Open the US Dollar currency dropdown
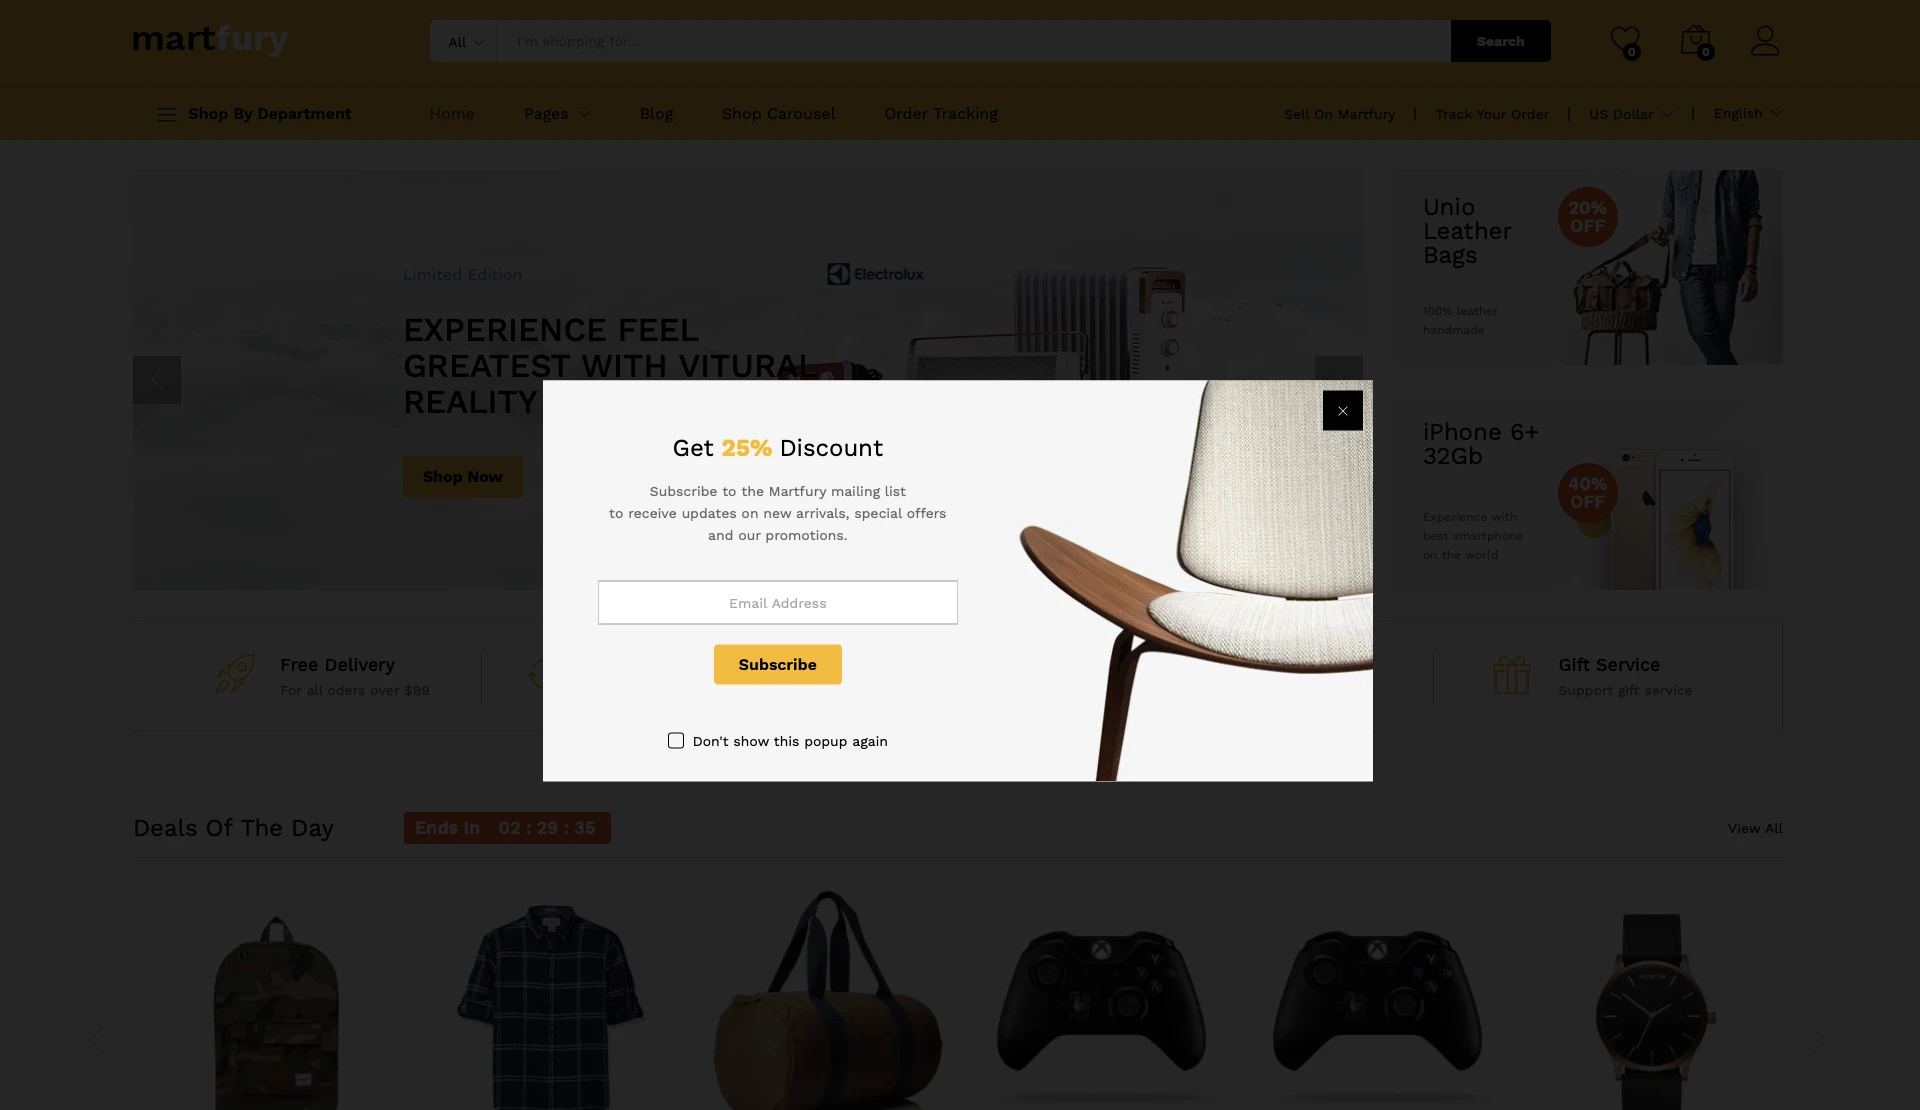Viewport: 1920px width, 1110px height. coord(1630,114)
